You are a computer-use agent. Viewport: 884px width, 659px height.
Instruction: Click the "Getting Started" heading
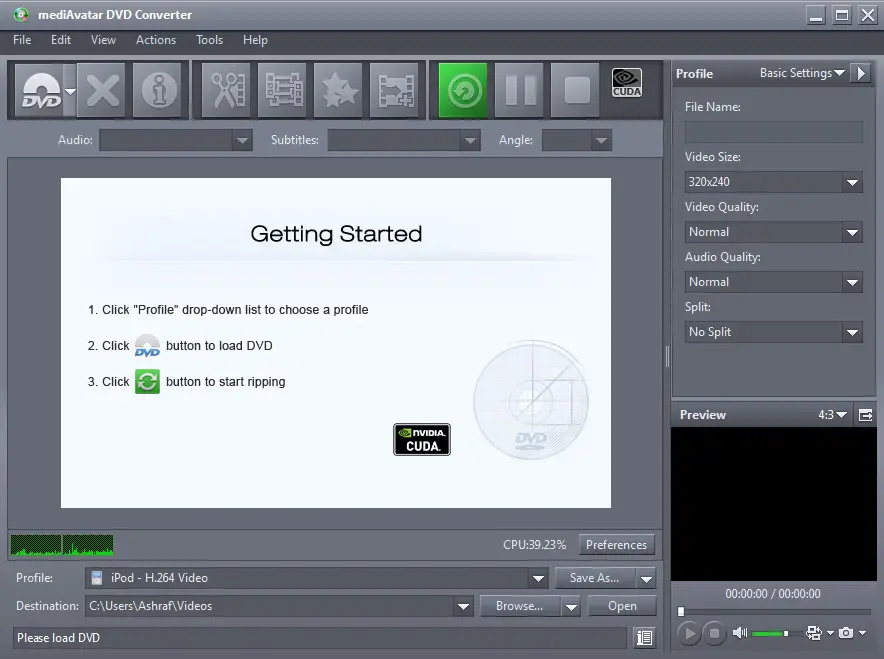pos(336,234)
